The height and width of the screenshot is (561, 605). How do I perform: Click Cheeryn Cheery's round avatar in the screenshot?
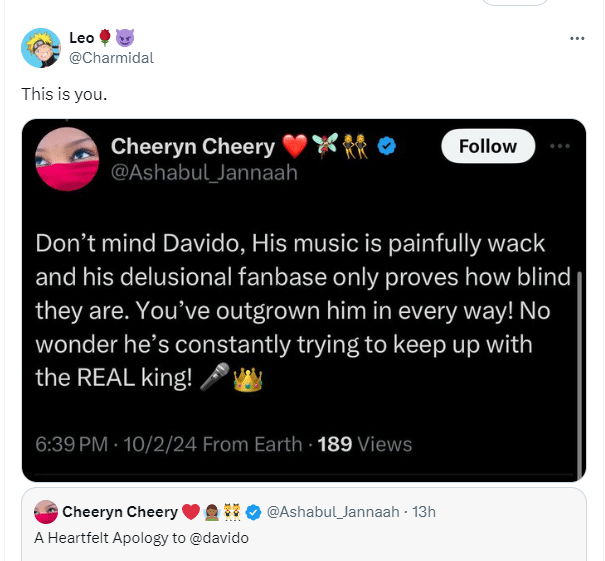[67, 158]
